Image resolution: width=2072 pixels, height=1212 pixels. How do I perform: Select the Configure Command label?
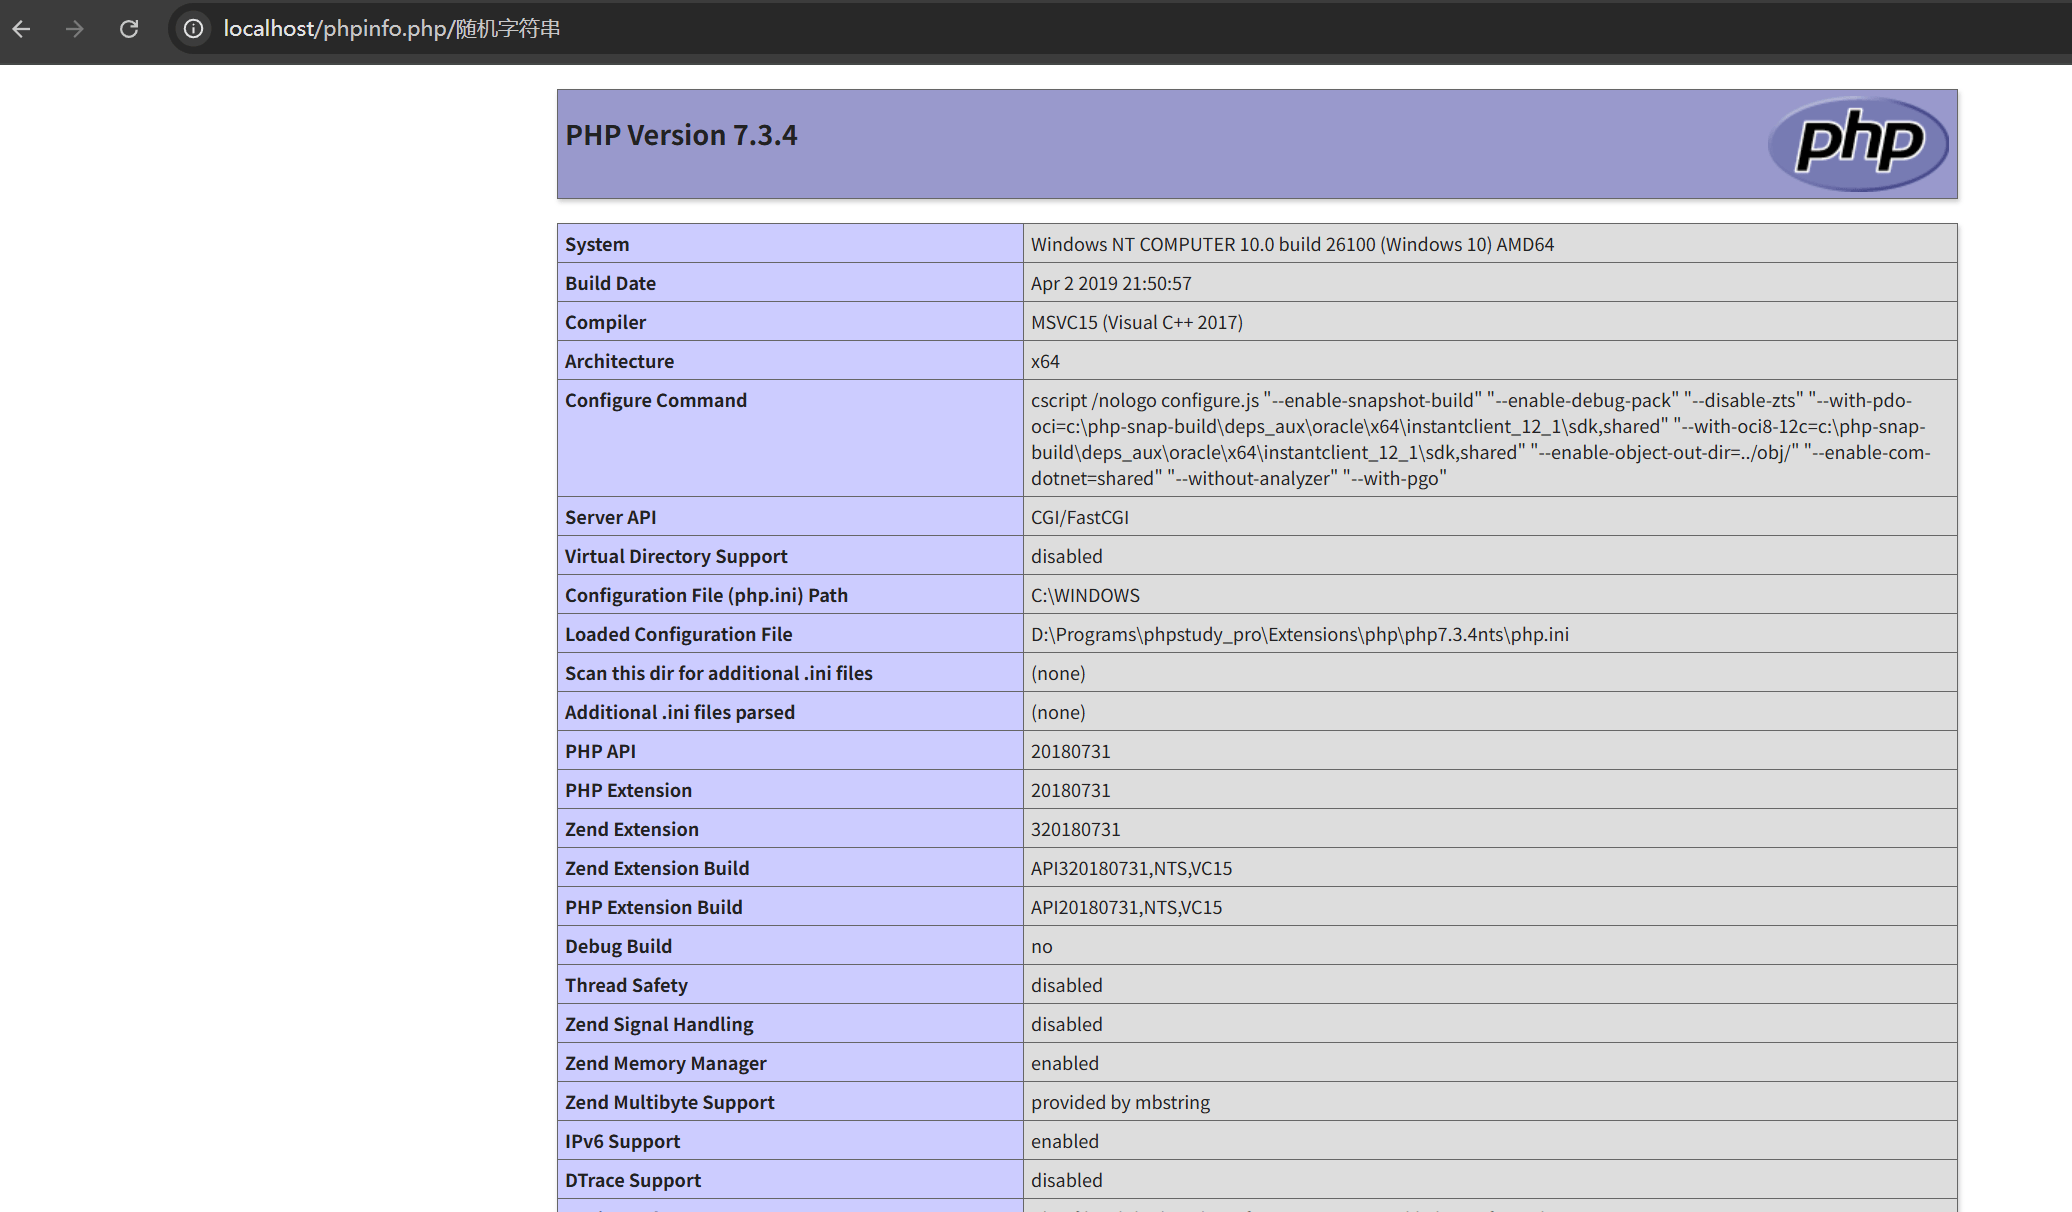tap(656, 400)
